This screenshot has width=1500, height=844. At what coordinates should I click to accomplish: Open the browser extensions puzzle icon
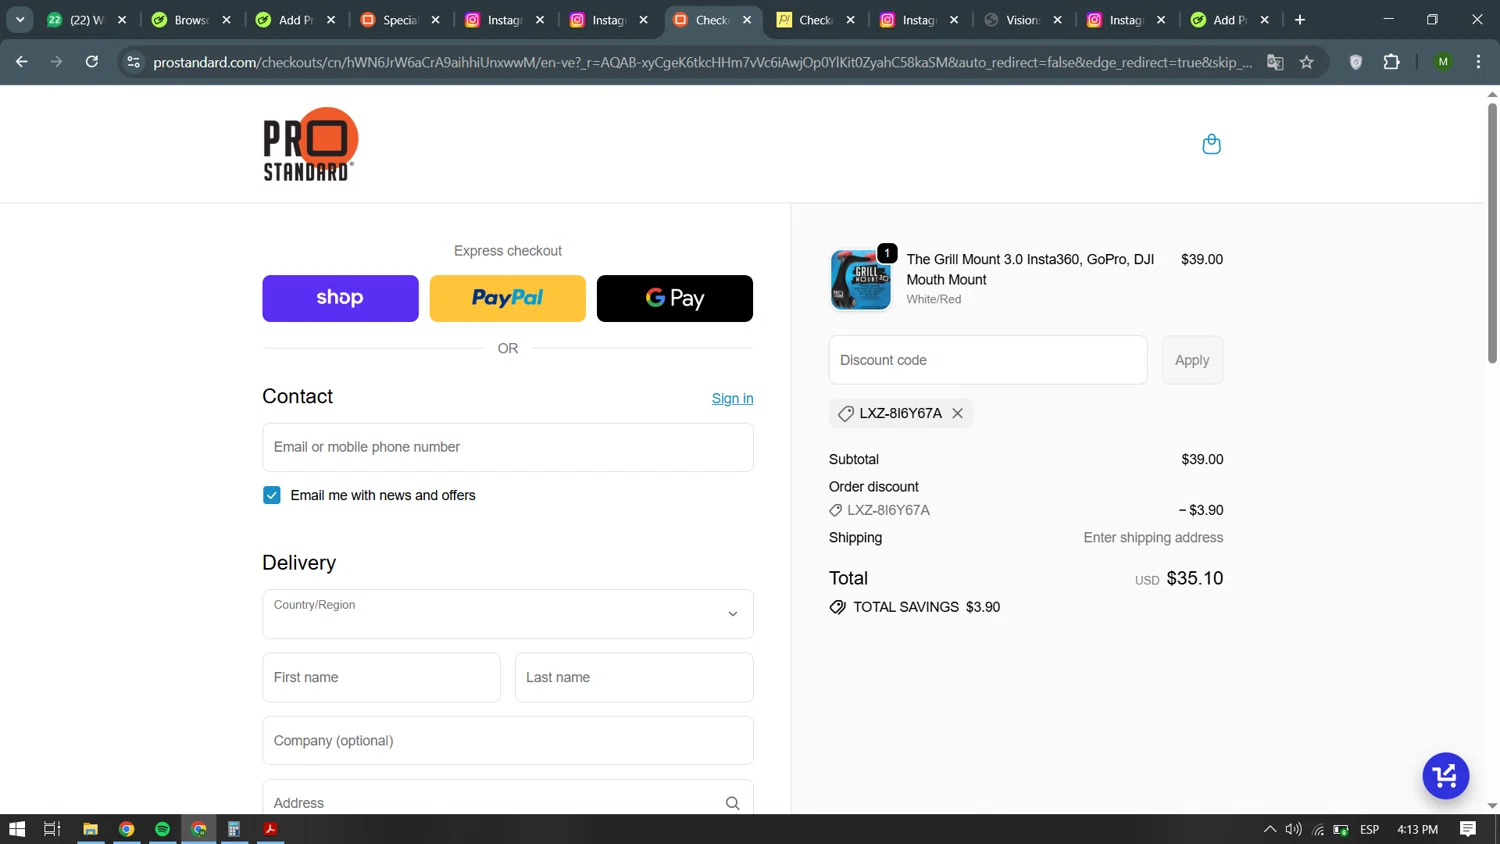tap(1391, 62)
